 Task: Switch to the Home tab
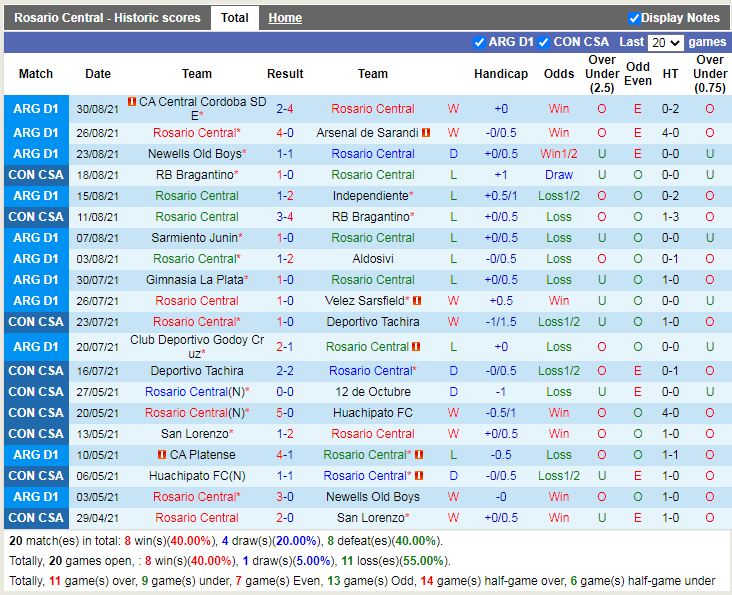[285, 18]
